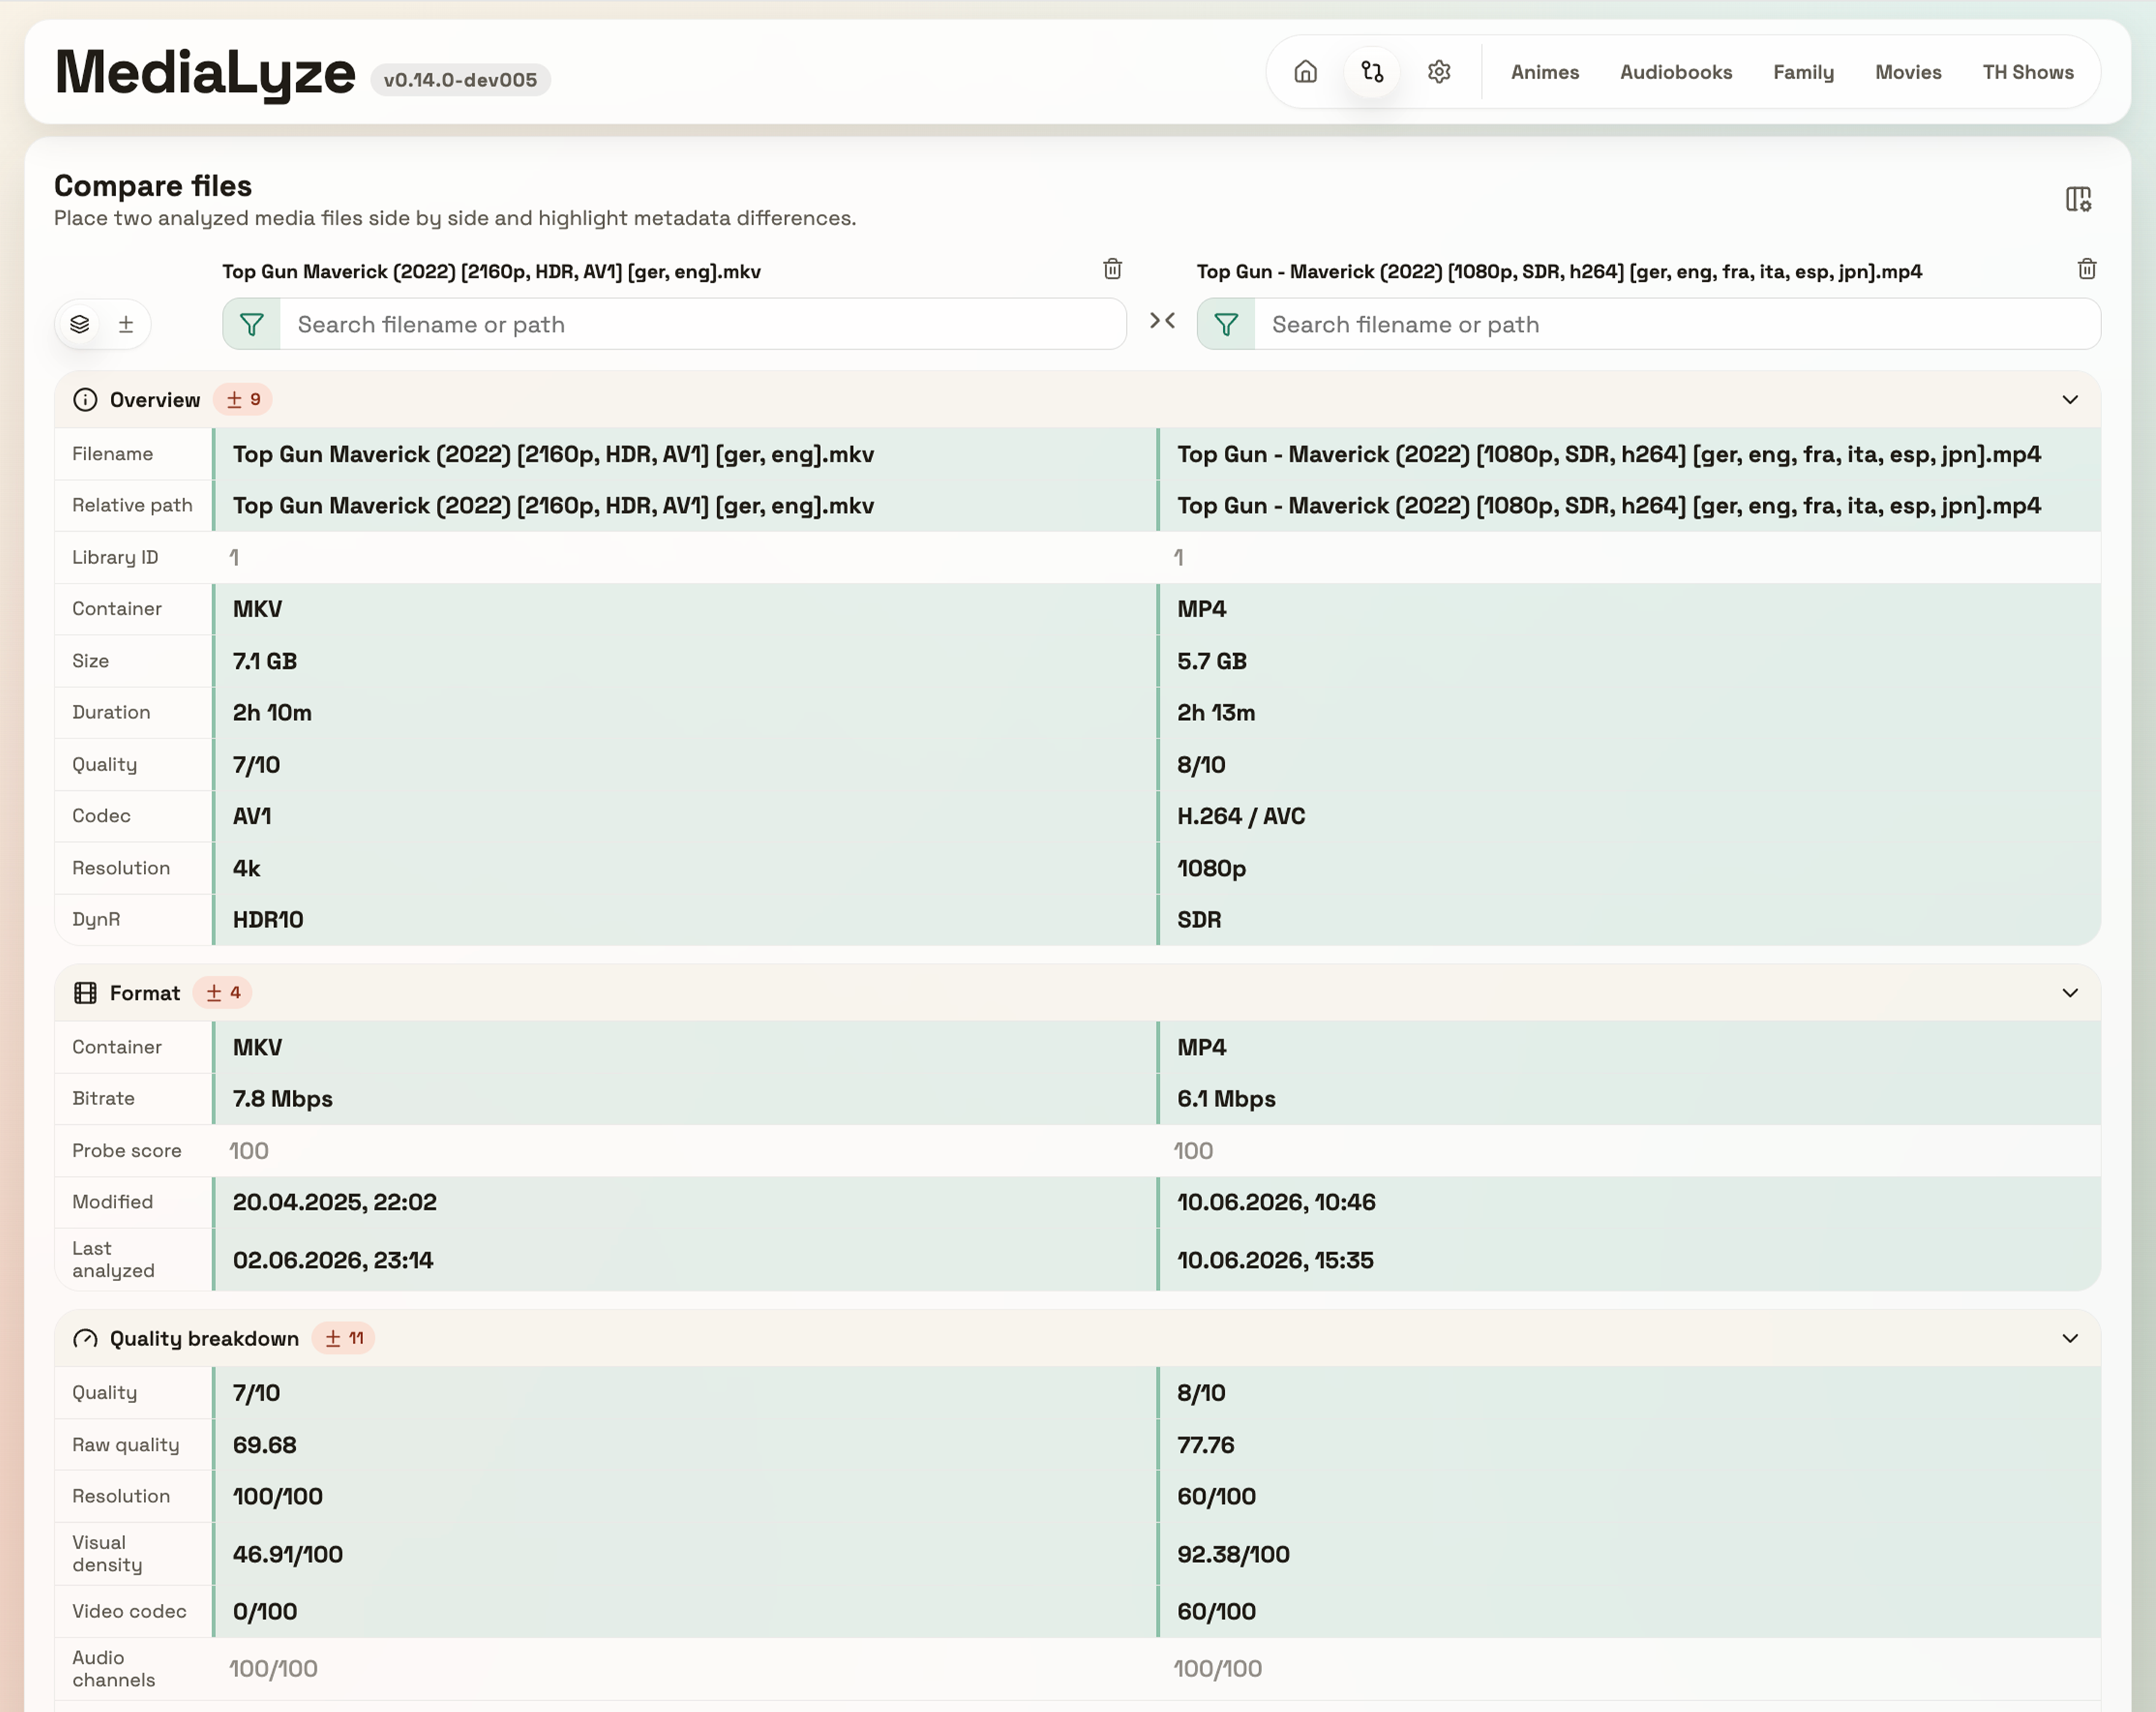The image size is (2156, 1712).
Task: Click the 1080p resolution value
Action: (x=1211, y=868)
